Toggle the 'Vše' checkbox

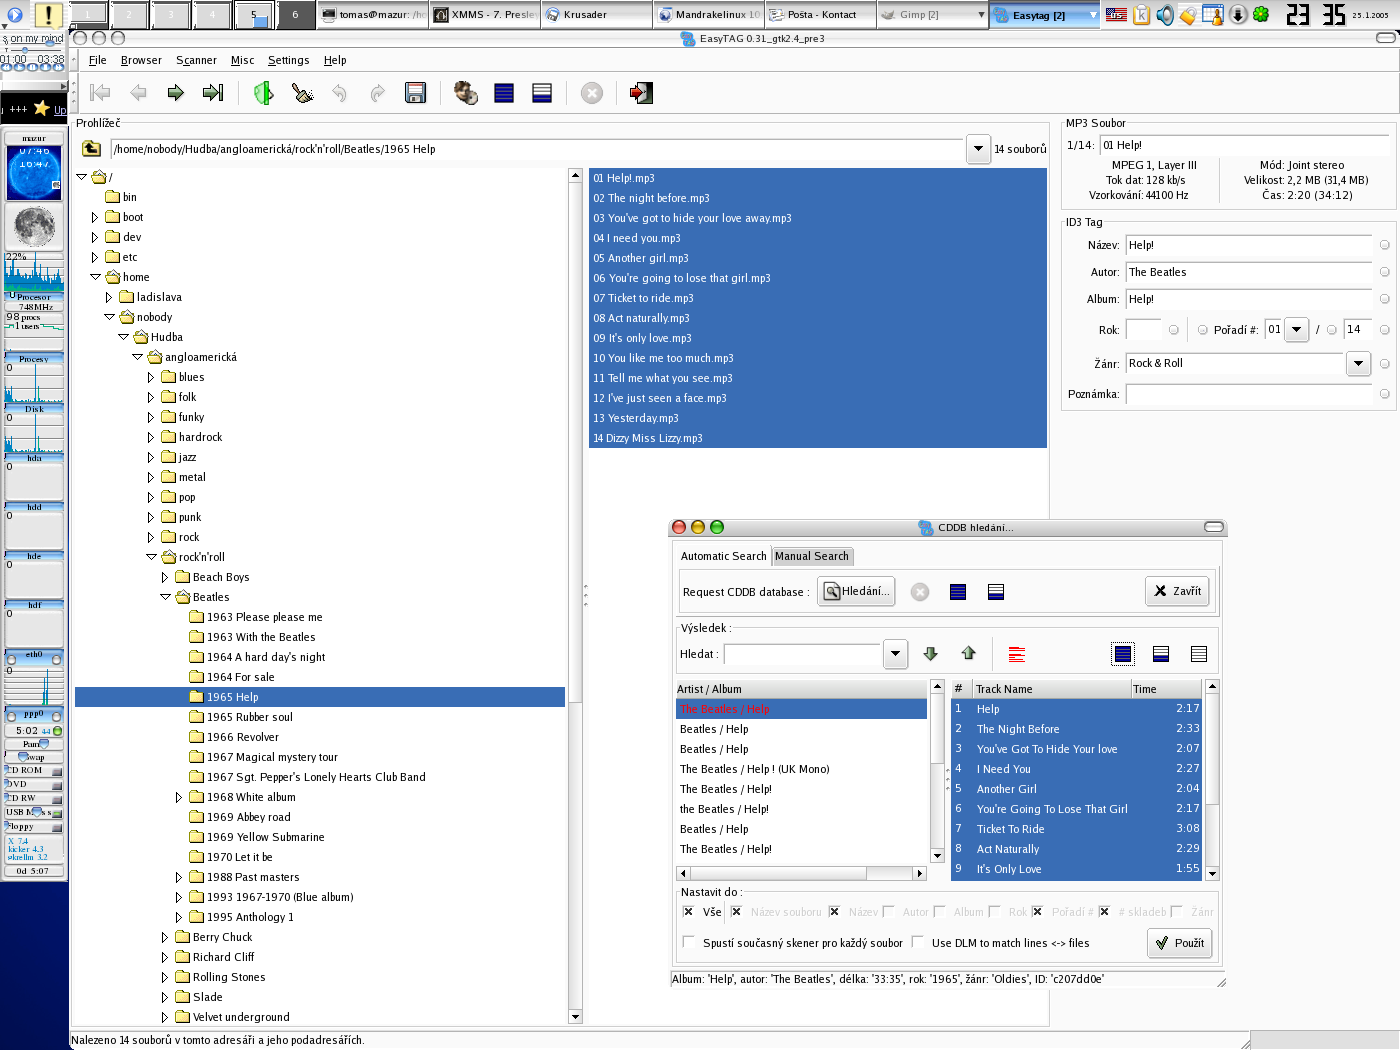coord(688,912)
